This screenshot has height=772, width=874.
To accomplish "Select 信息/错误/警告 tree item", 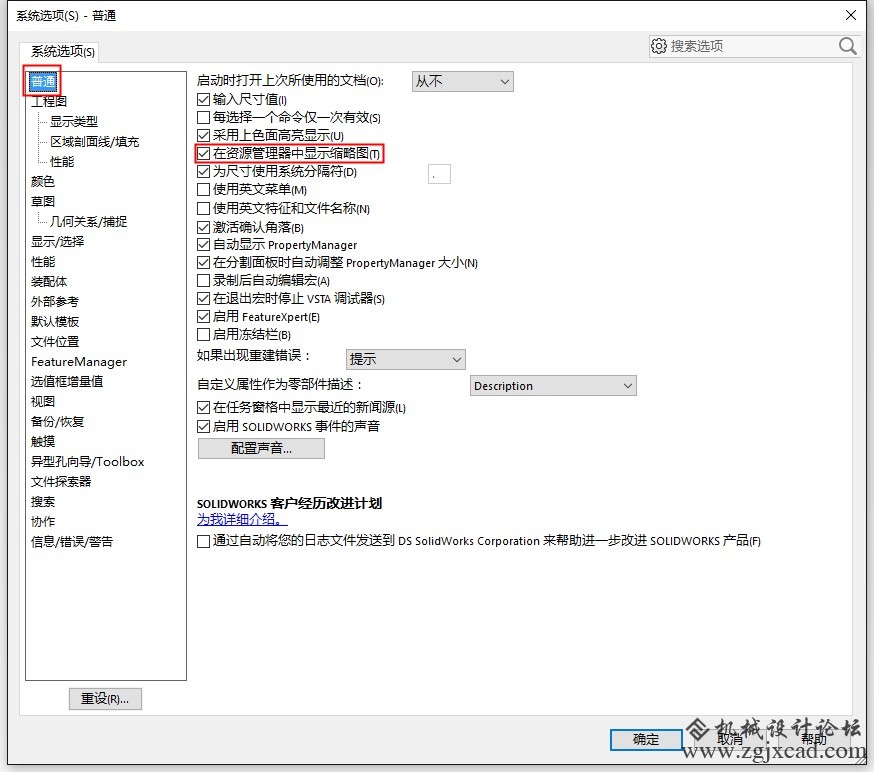I will coord(72,542).
